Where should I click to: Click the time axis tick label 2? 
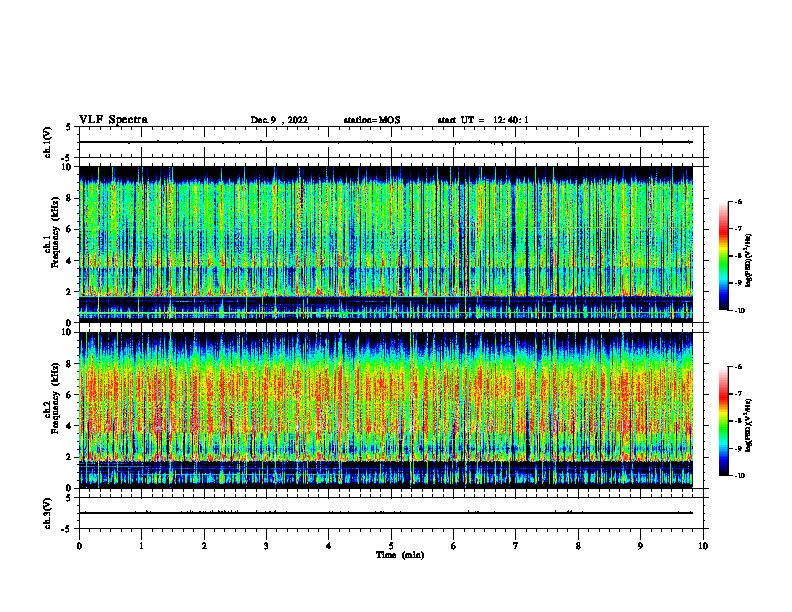coord(204,546)
